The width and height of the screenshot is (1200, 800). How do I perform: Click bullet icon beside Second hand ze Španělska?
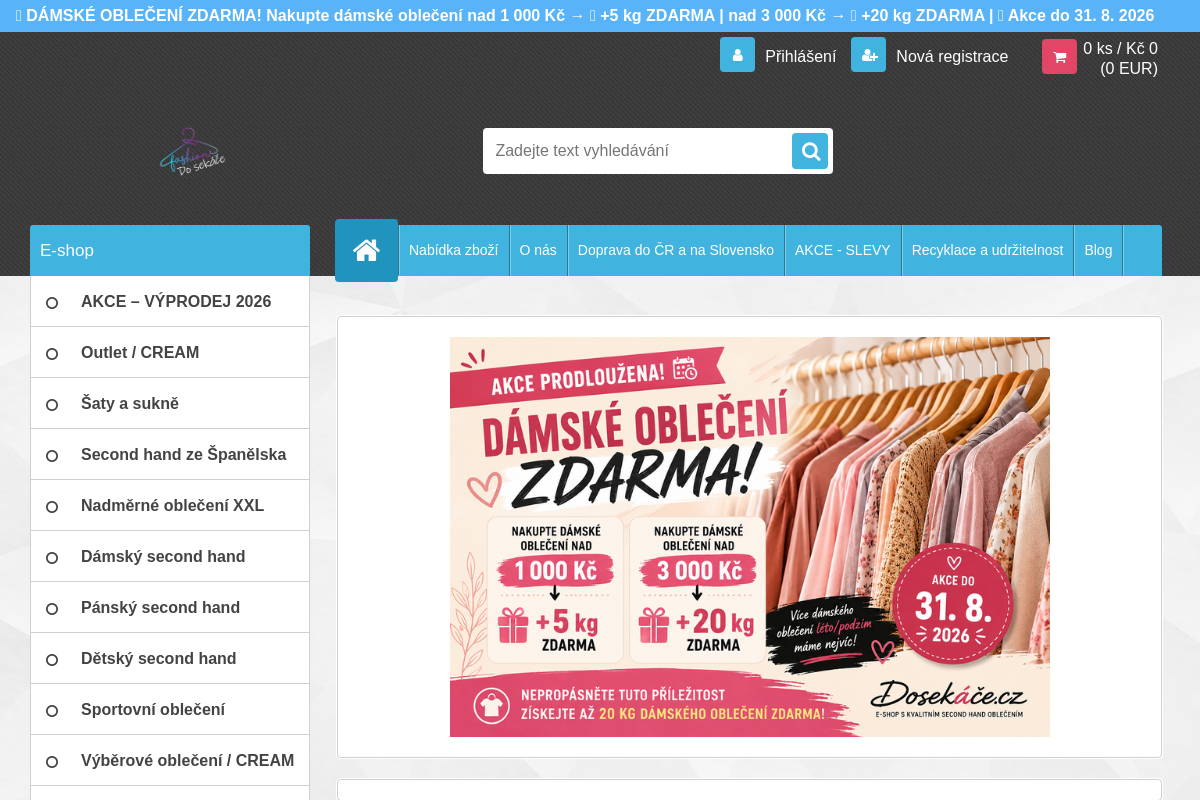52,456
